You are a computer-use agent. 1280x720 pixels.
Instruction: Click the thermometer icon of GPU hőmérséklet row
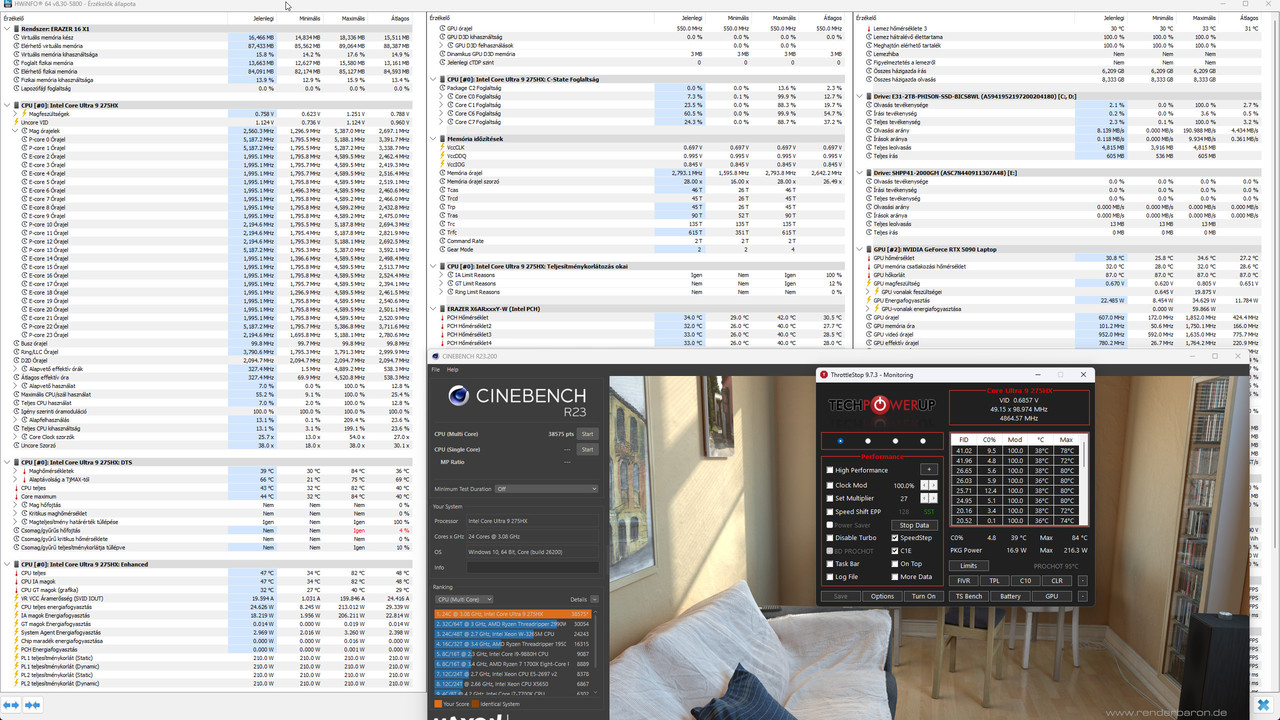tap(868, 258)
